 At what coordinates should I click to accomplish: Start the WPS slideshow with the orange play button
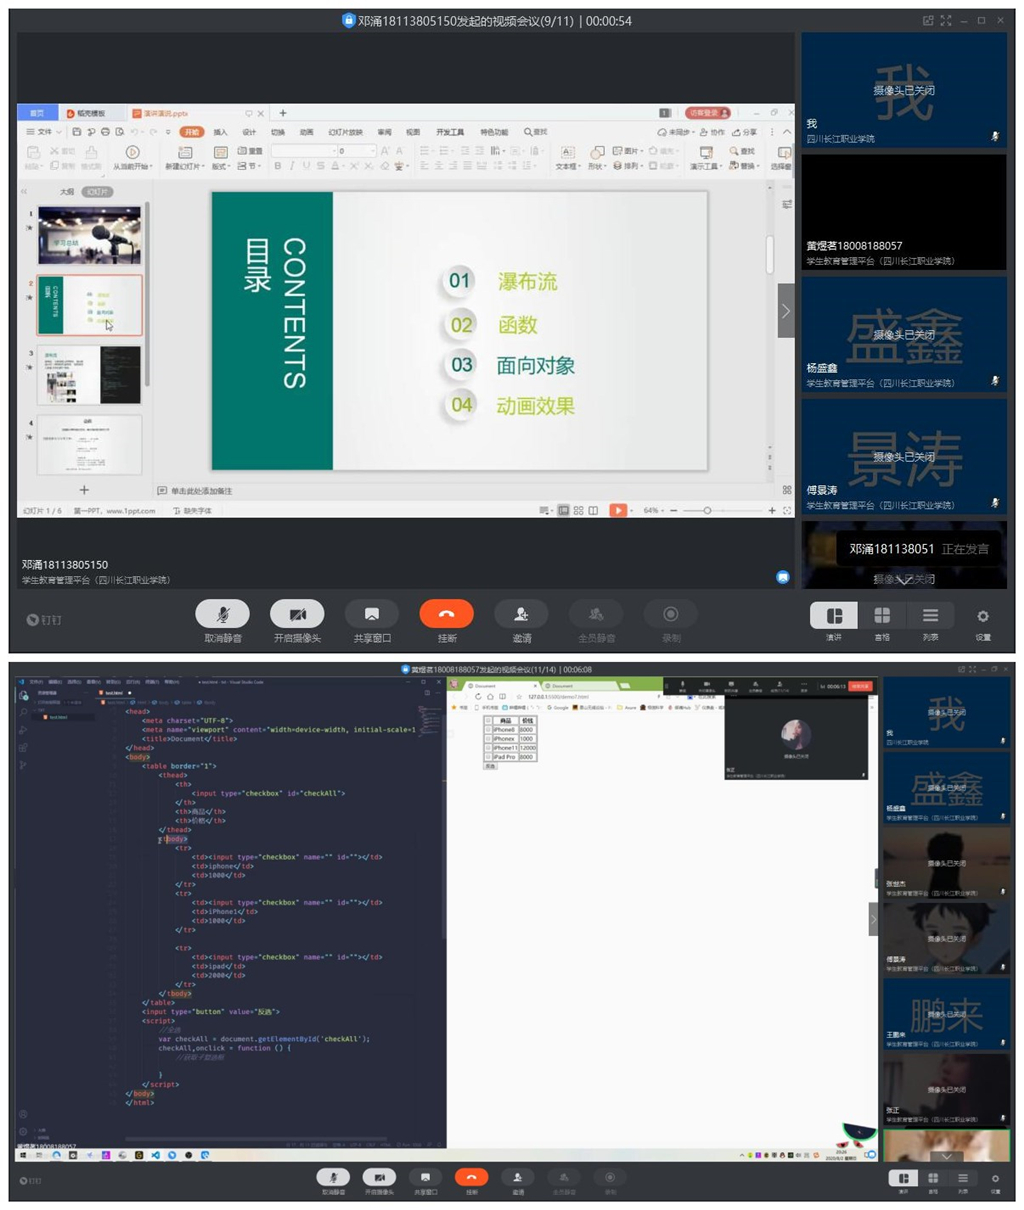(x=618, y=510)
